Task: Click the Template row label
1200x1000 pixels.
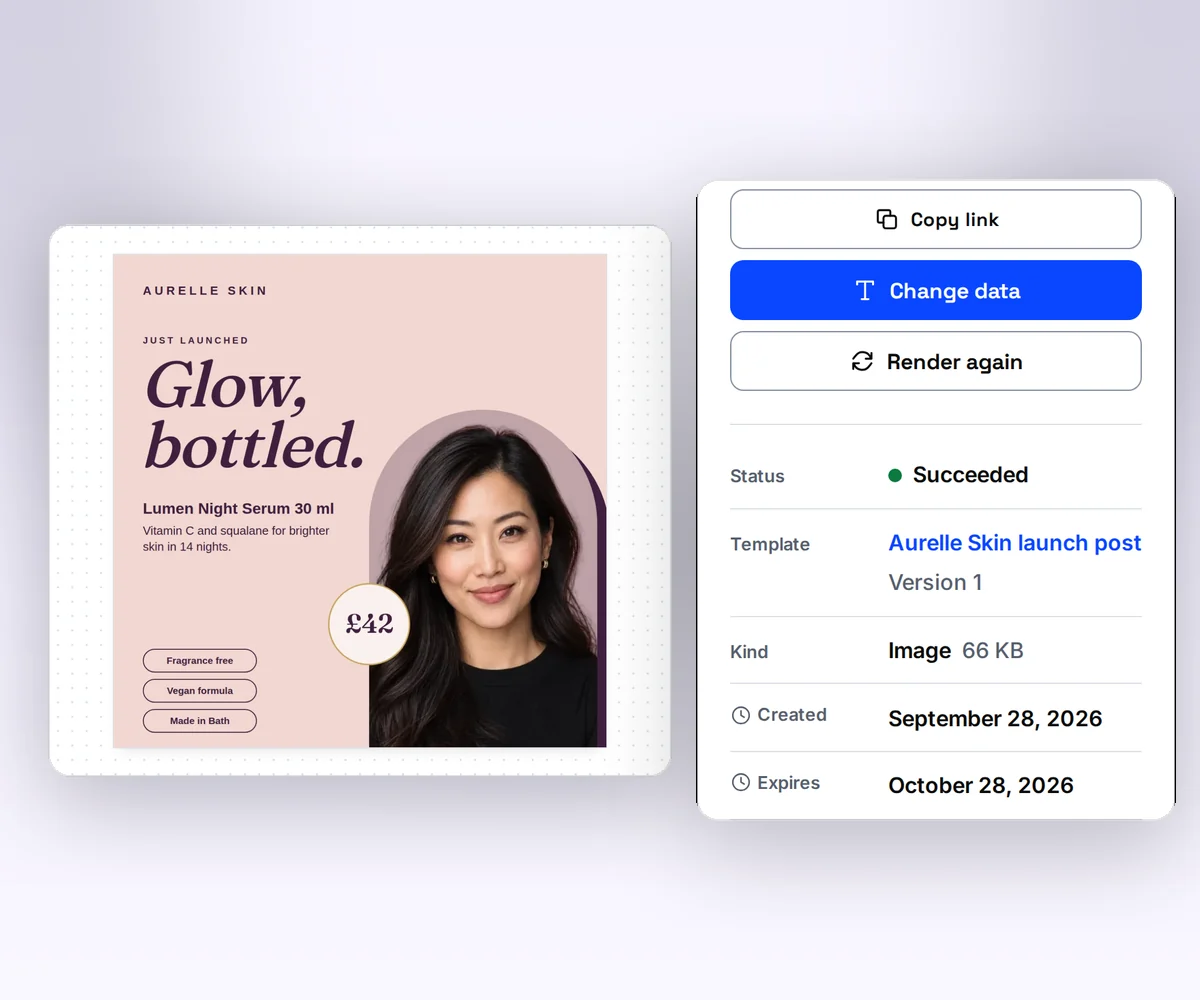Action: tap(770, 544)
